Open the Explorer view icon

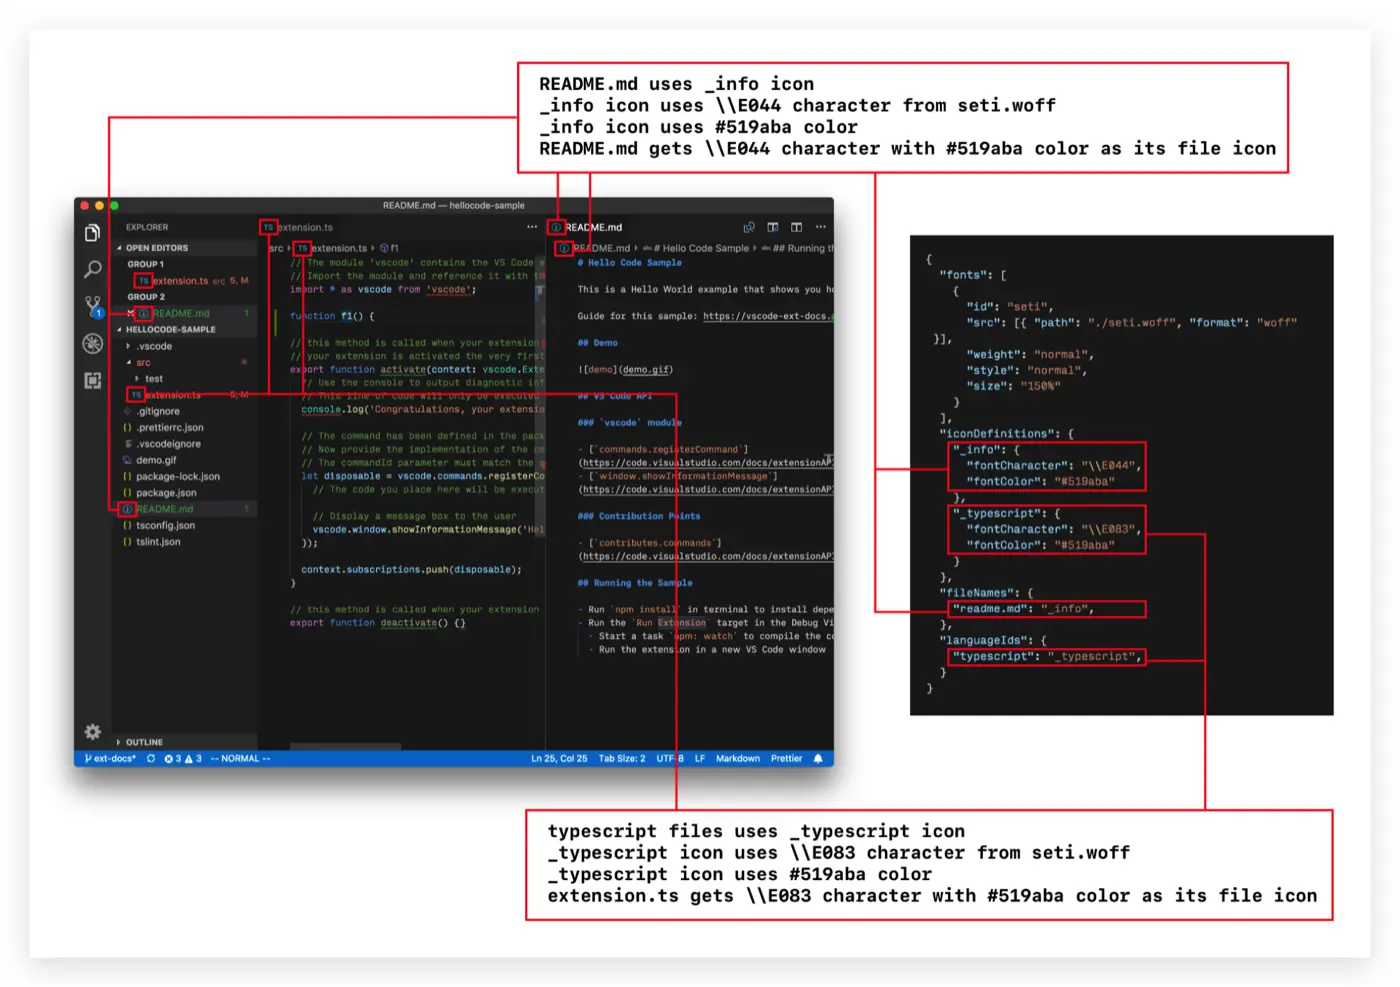click(x=92, y=233)
